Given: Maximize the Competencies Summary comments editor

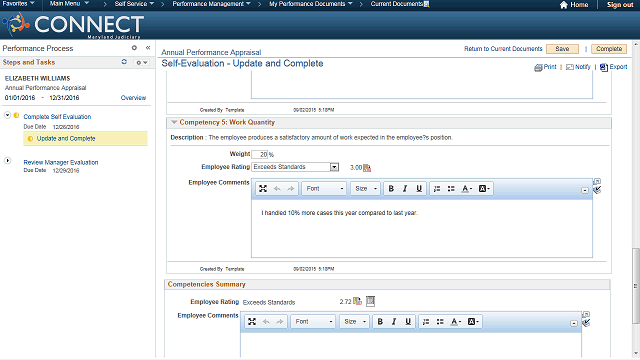Looking at the screenshot, I should pos(252,322).
